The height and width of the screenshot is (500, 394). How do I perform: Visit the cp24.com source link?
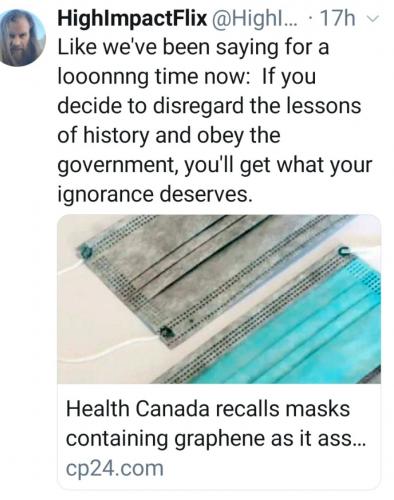point(115,468)
